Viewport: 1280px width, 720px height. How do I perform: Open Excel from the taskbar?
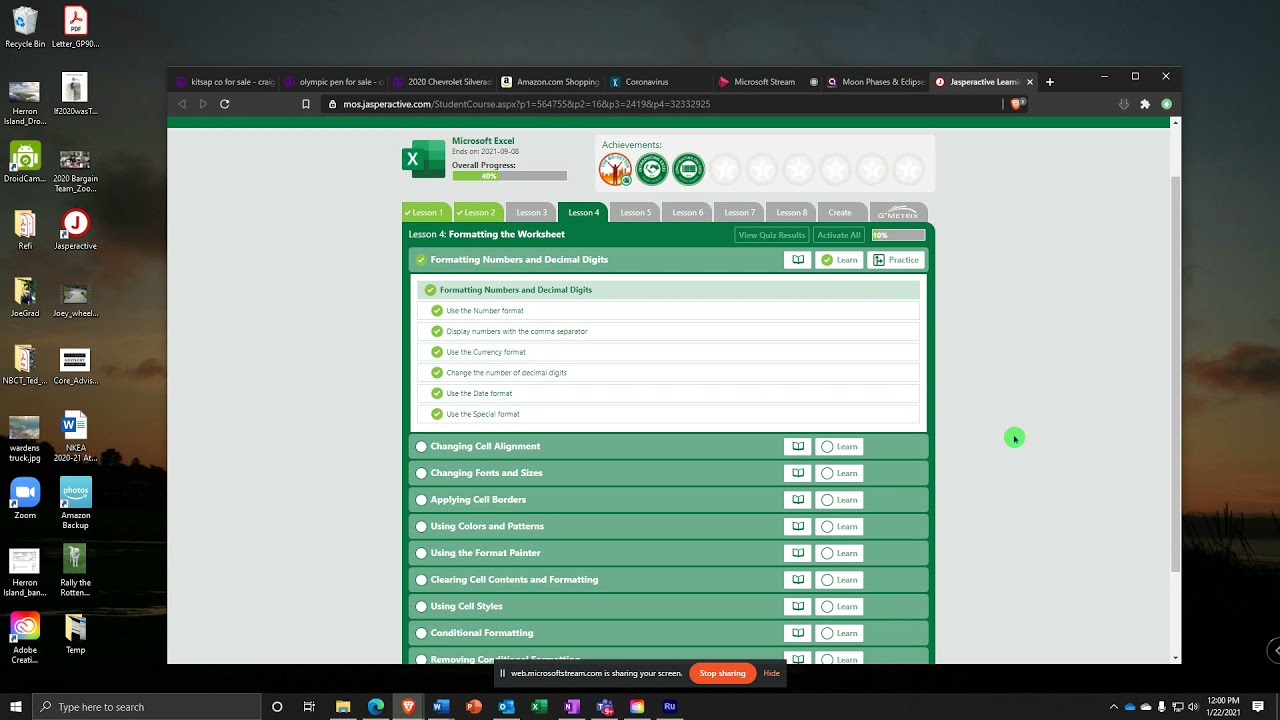point(539,707)
